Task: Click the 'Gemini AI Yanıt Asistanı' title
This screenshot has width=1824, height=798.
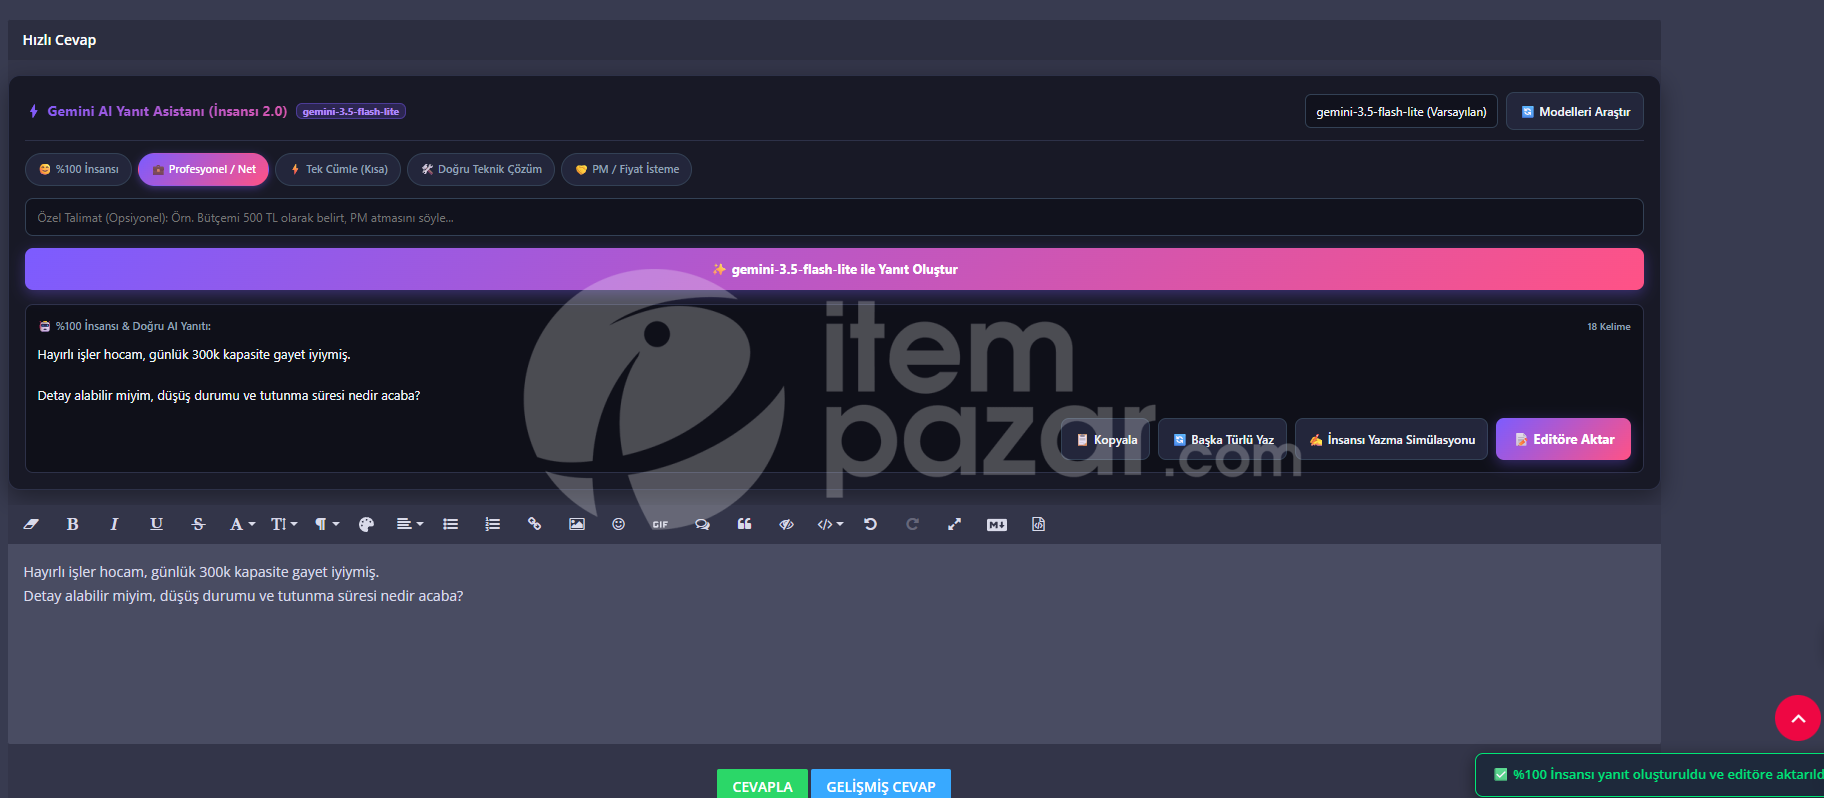Action: pyautogui.click(x=167, y=111)
